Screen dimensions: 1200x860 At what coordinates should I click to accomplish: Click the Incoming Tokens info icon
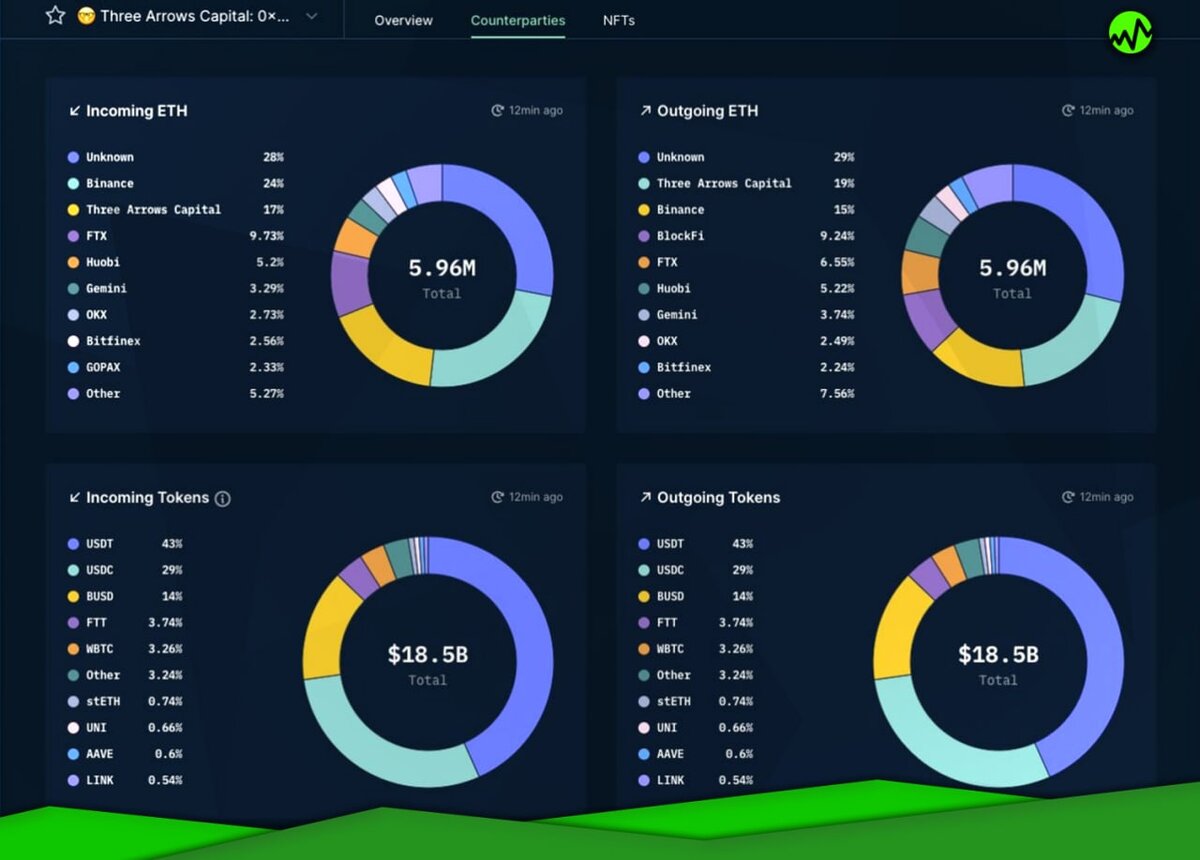(x=223, y=498)
